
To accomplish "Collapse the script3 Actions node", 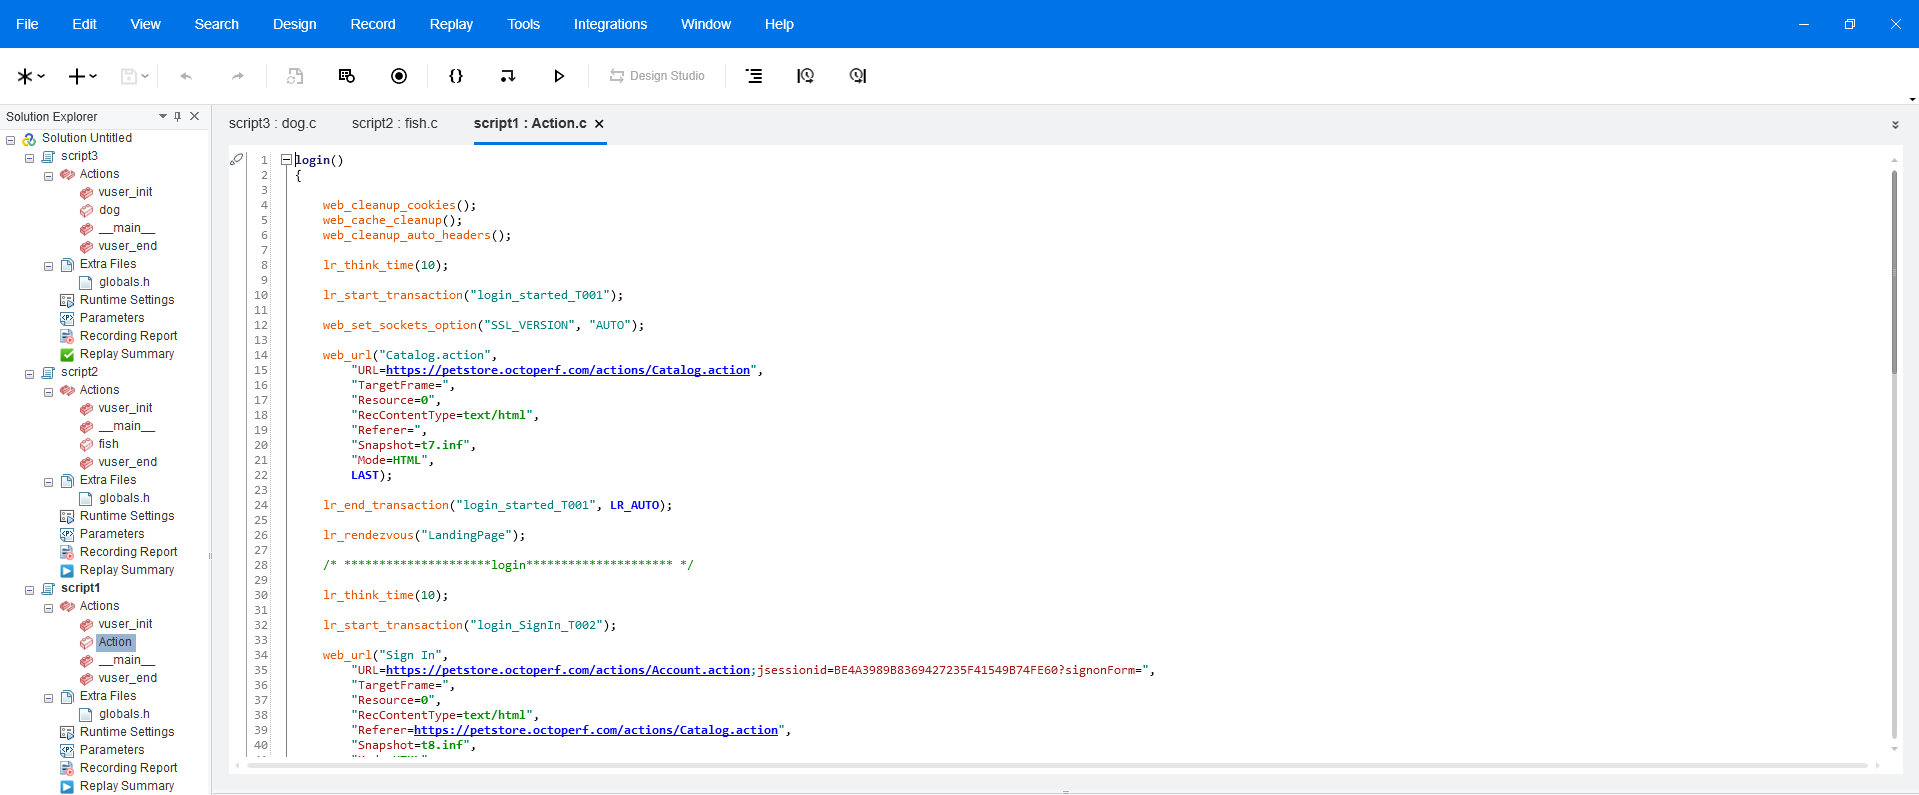I will 48,176.
